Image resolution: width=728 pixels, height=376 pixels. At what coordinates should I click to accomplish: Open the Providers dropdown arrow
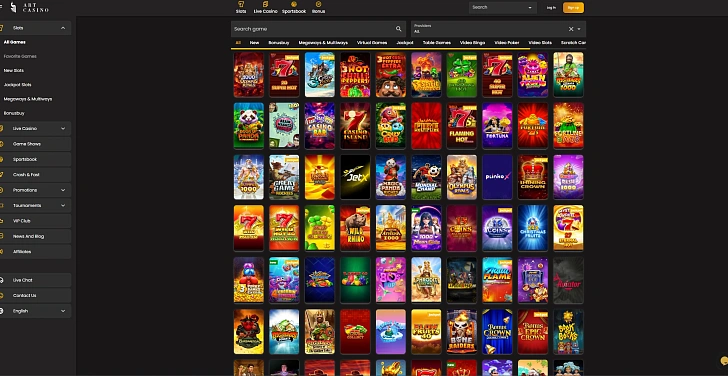click(x=579, y=29)
